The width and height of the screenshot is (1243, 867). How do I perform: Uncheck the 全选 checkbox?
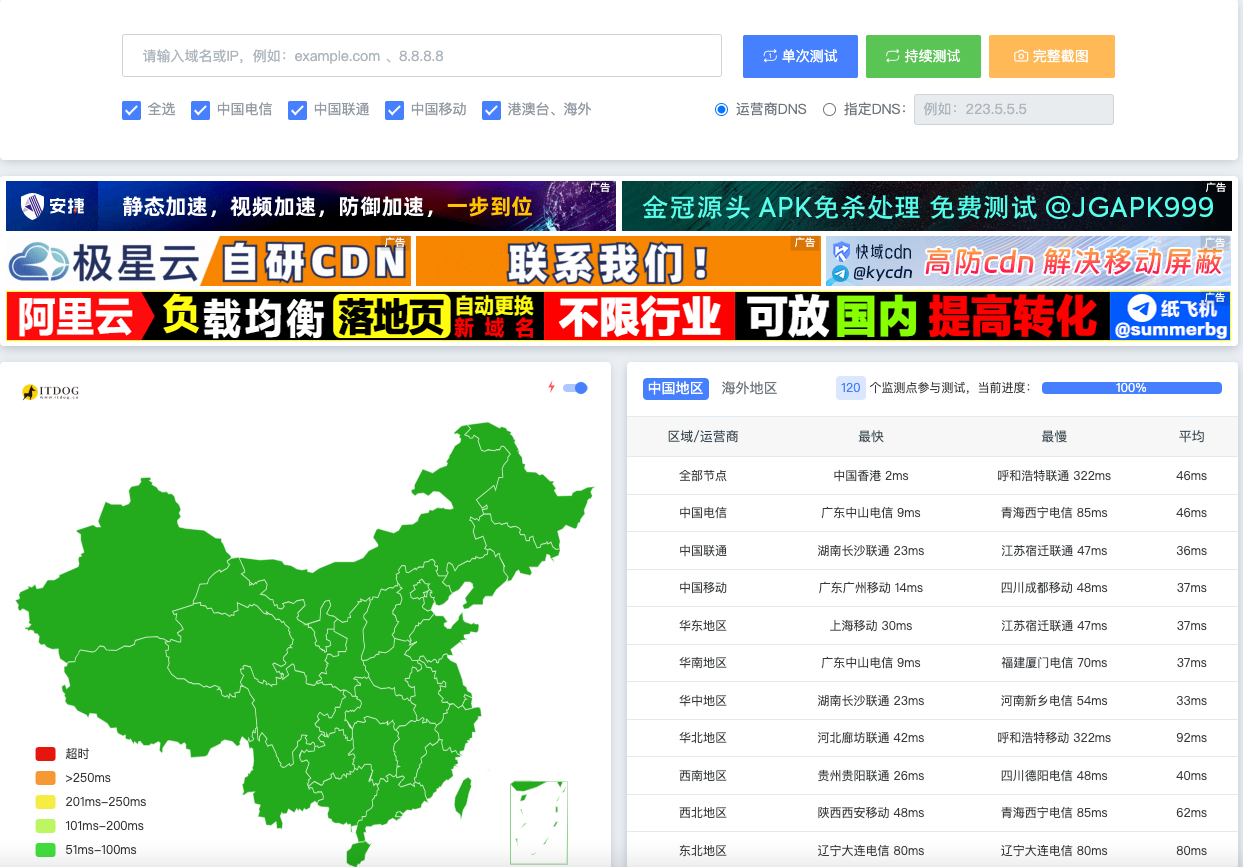pyautogui.click(x=131, y=110)
